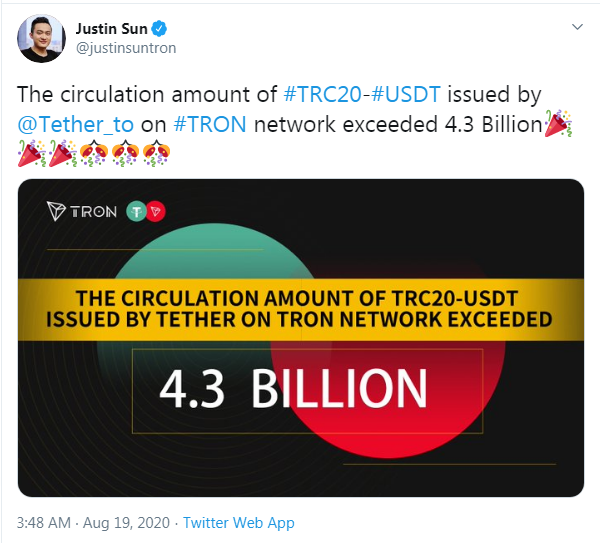Expand the tweet options chevron
The height and width of the screenshot is (543, 600).
click(577, 27)
